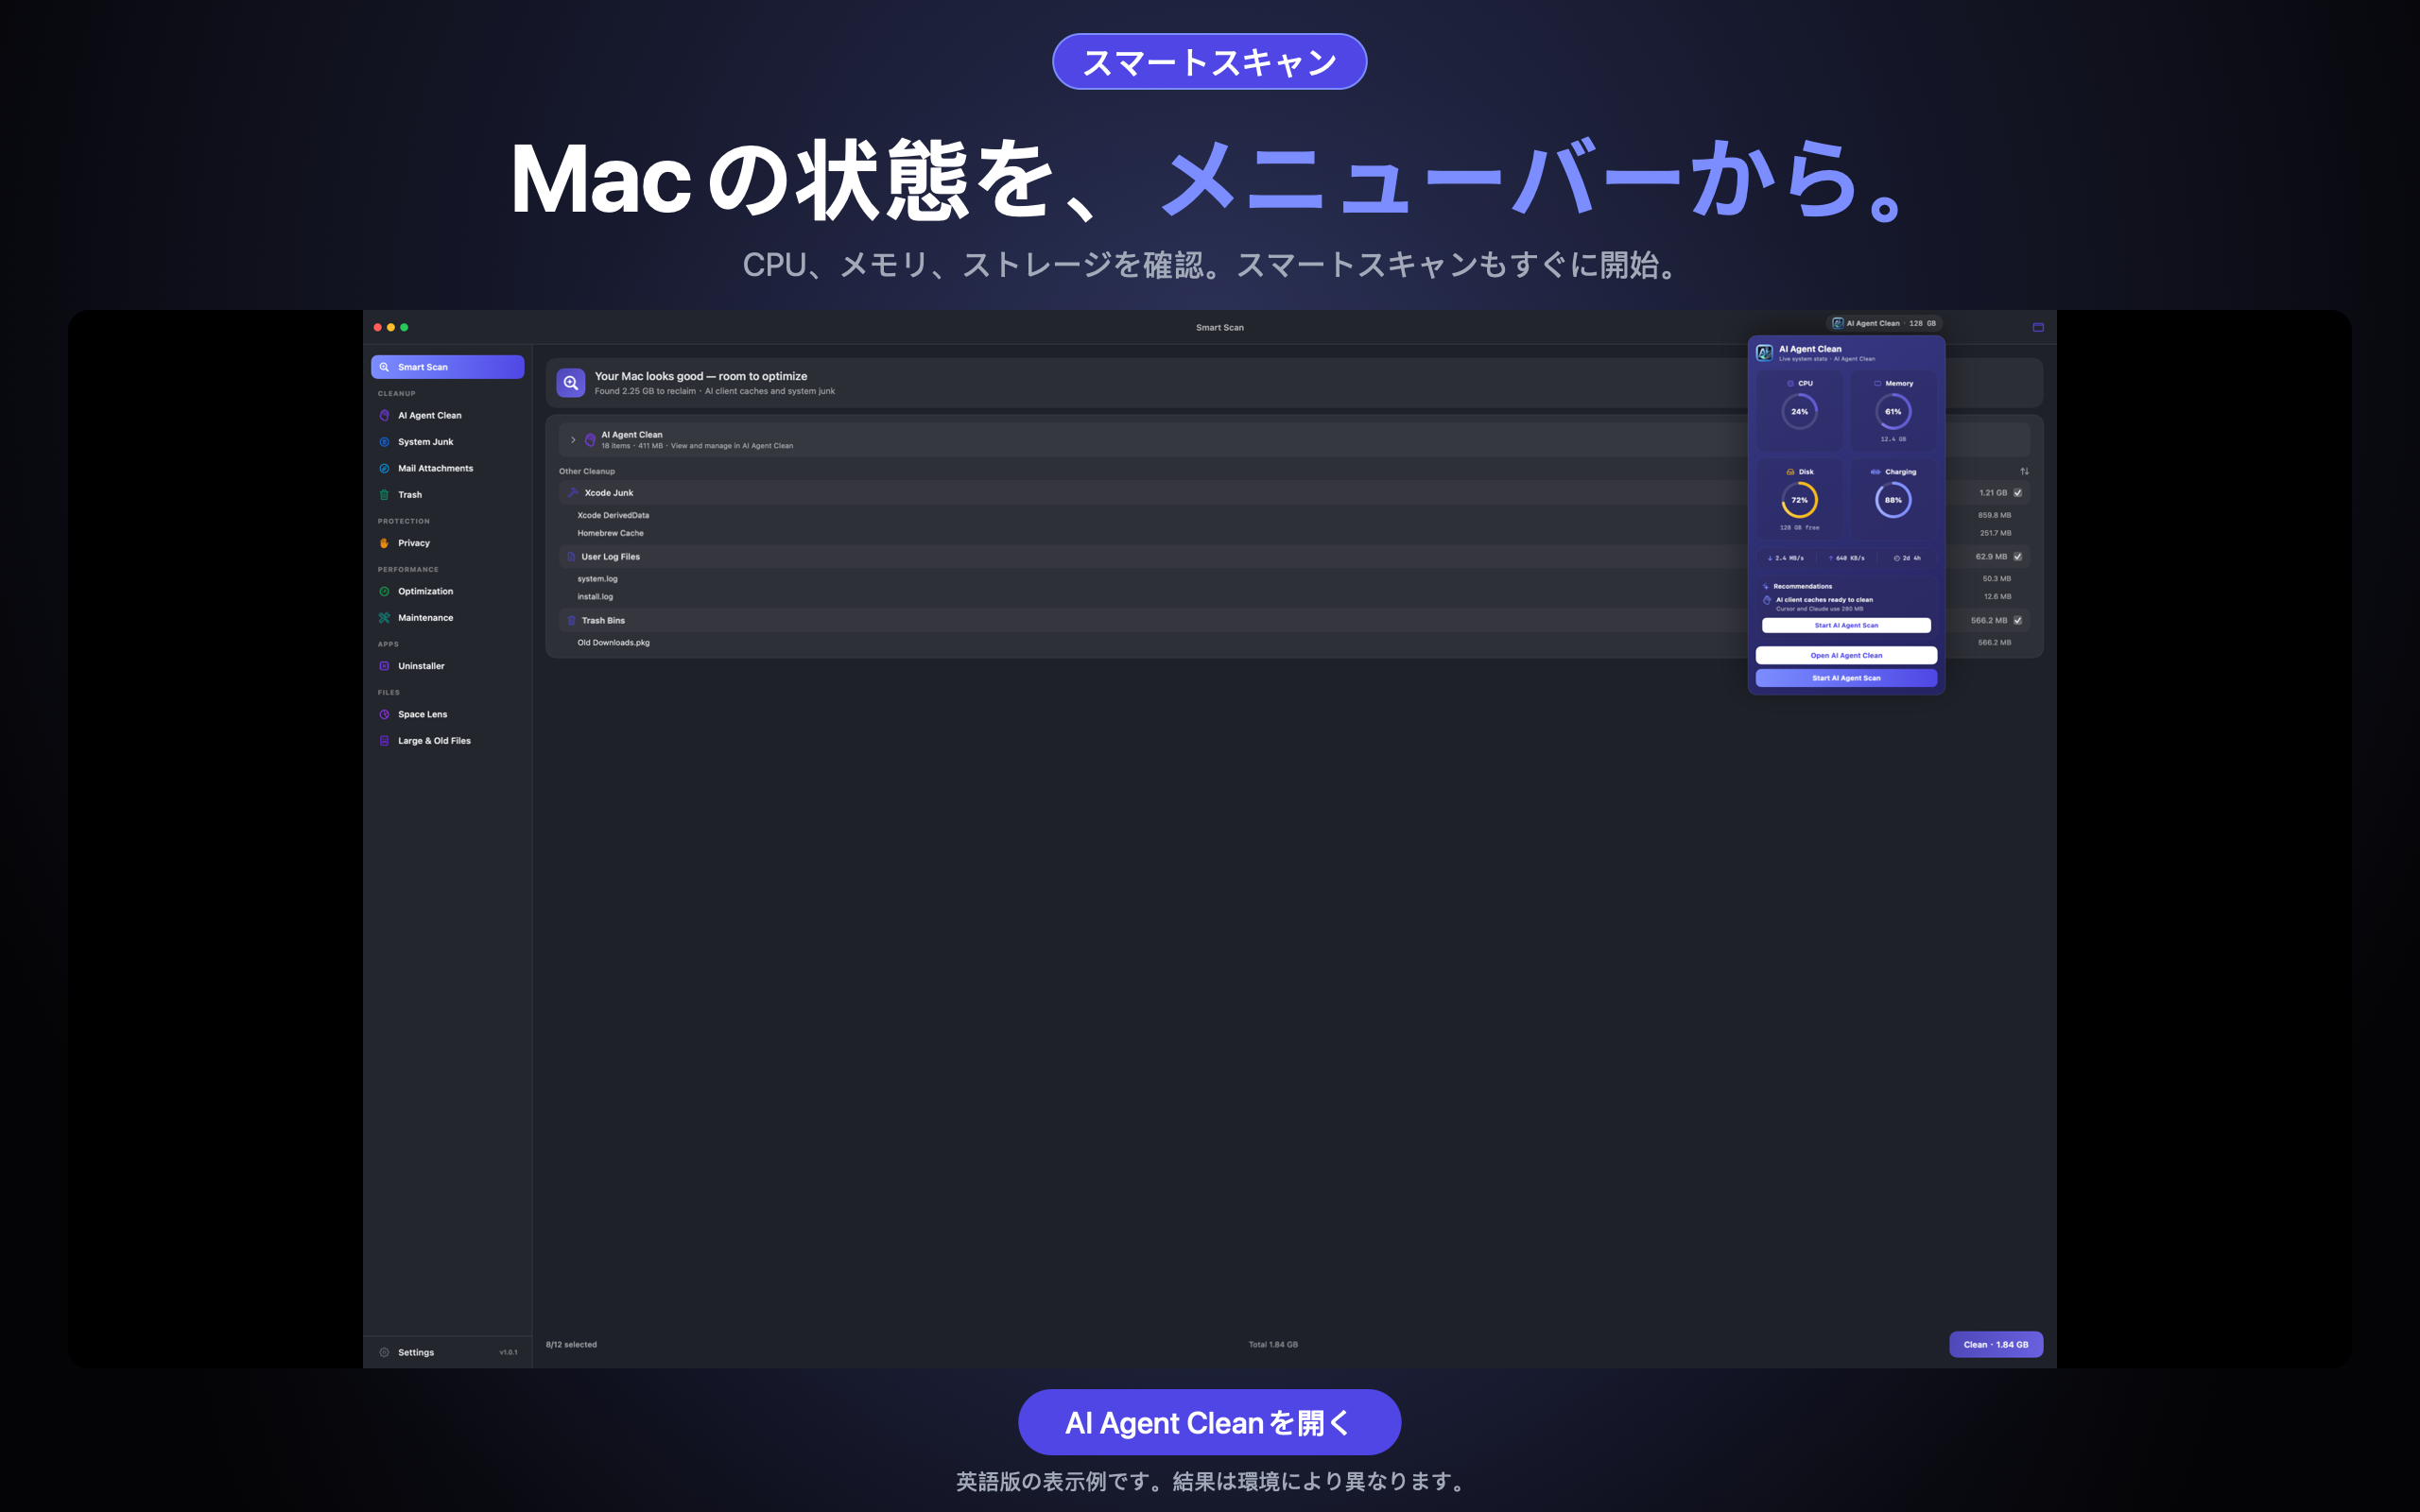This screenshot has width=2420, height=1512.
Task: Click the AI Agent Clean menu bar item
Action: click(1885, 323)
